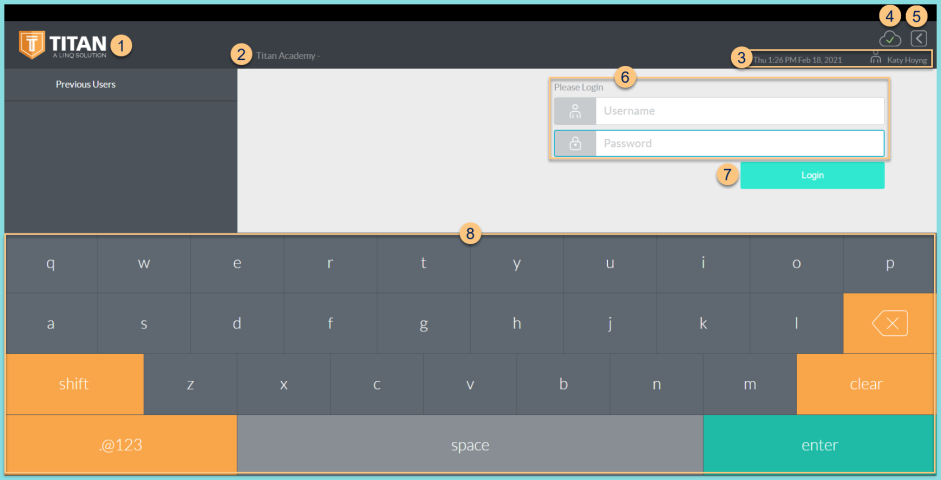Tap the space bar key

click(470, 445)
